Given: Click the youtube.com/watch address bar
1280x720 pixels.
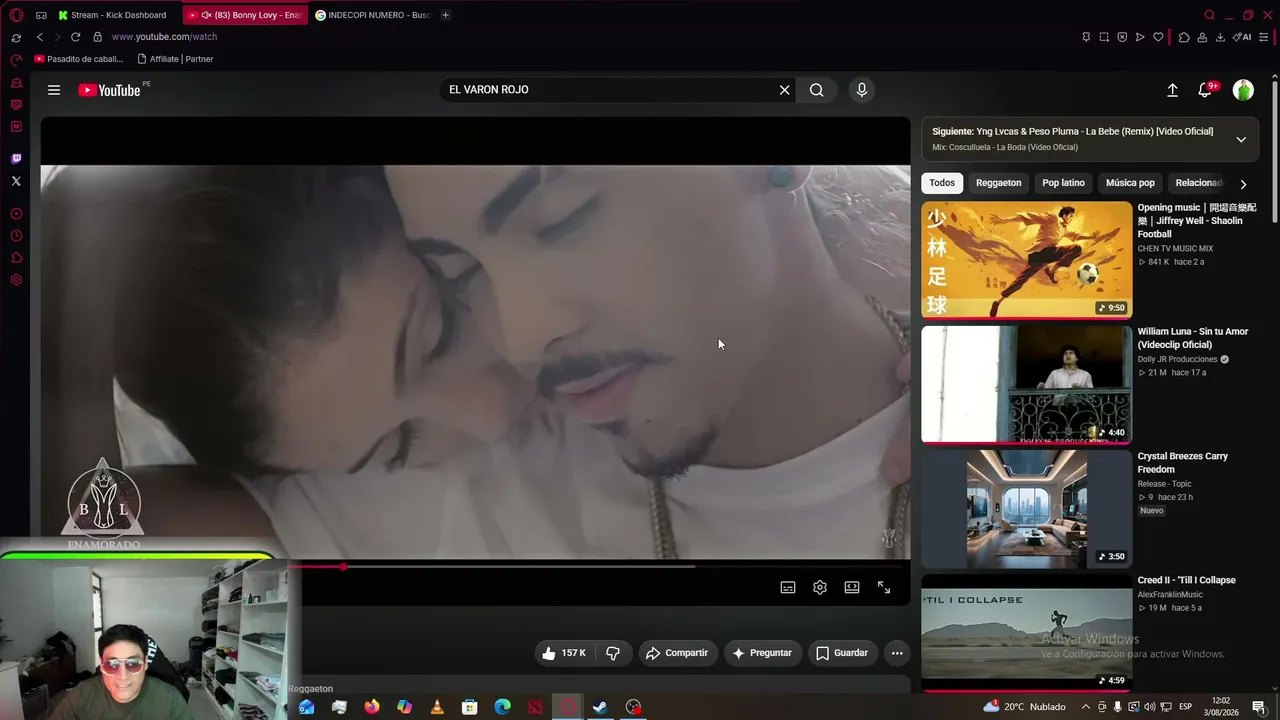Looking at the screenshot, I should 164,37.
